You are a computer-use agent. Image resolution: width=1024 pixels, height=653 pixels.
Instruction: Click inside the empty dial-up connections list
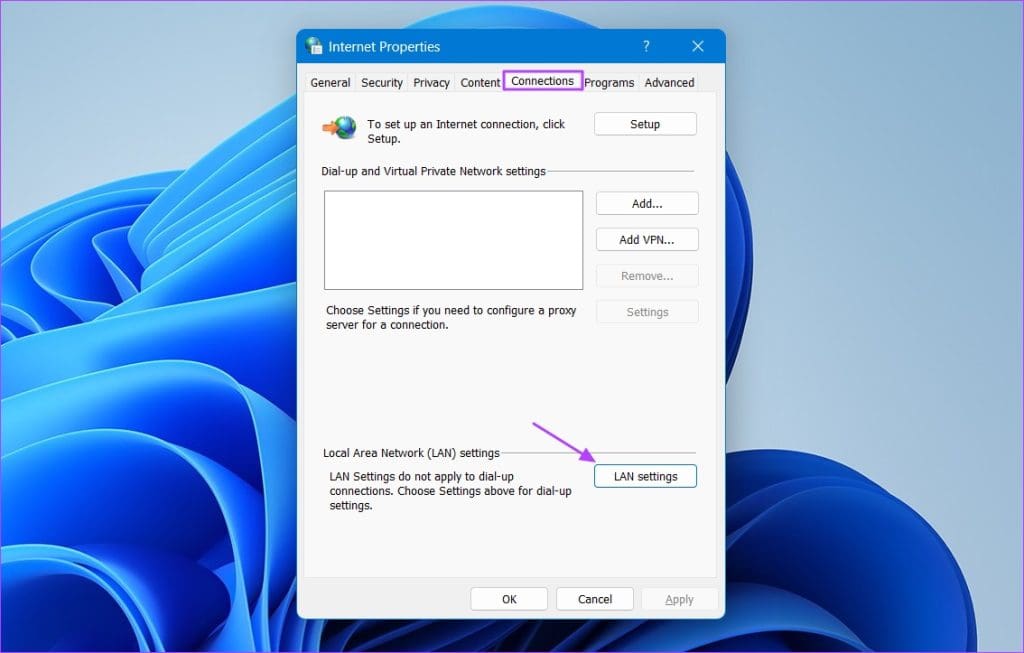(x=453, y=240)
